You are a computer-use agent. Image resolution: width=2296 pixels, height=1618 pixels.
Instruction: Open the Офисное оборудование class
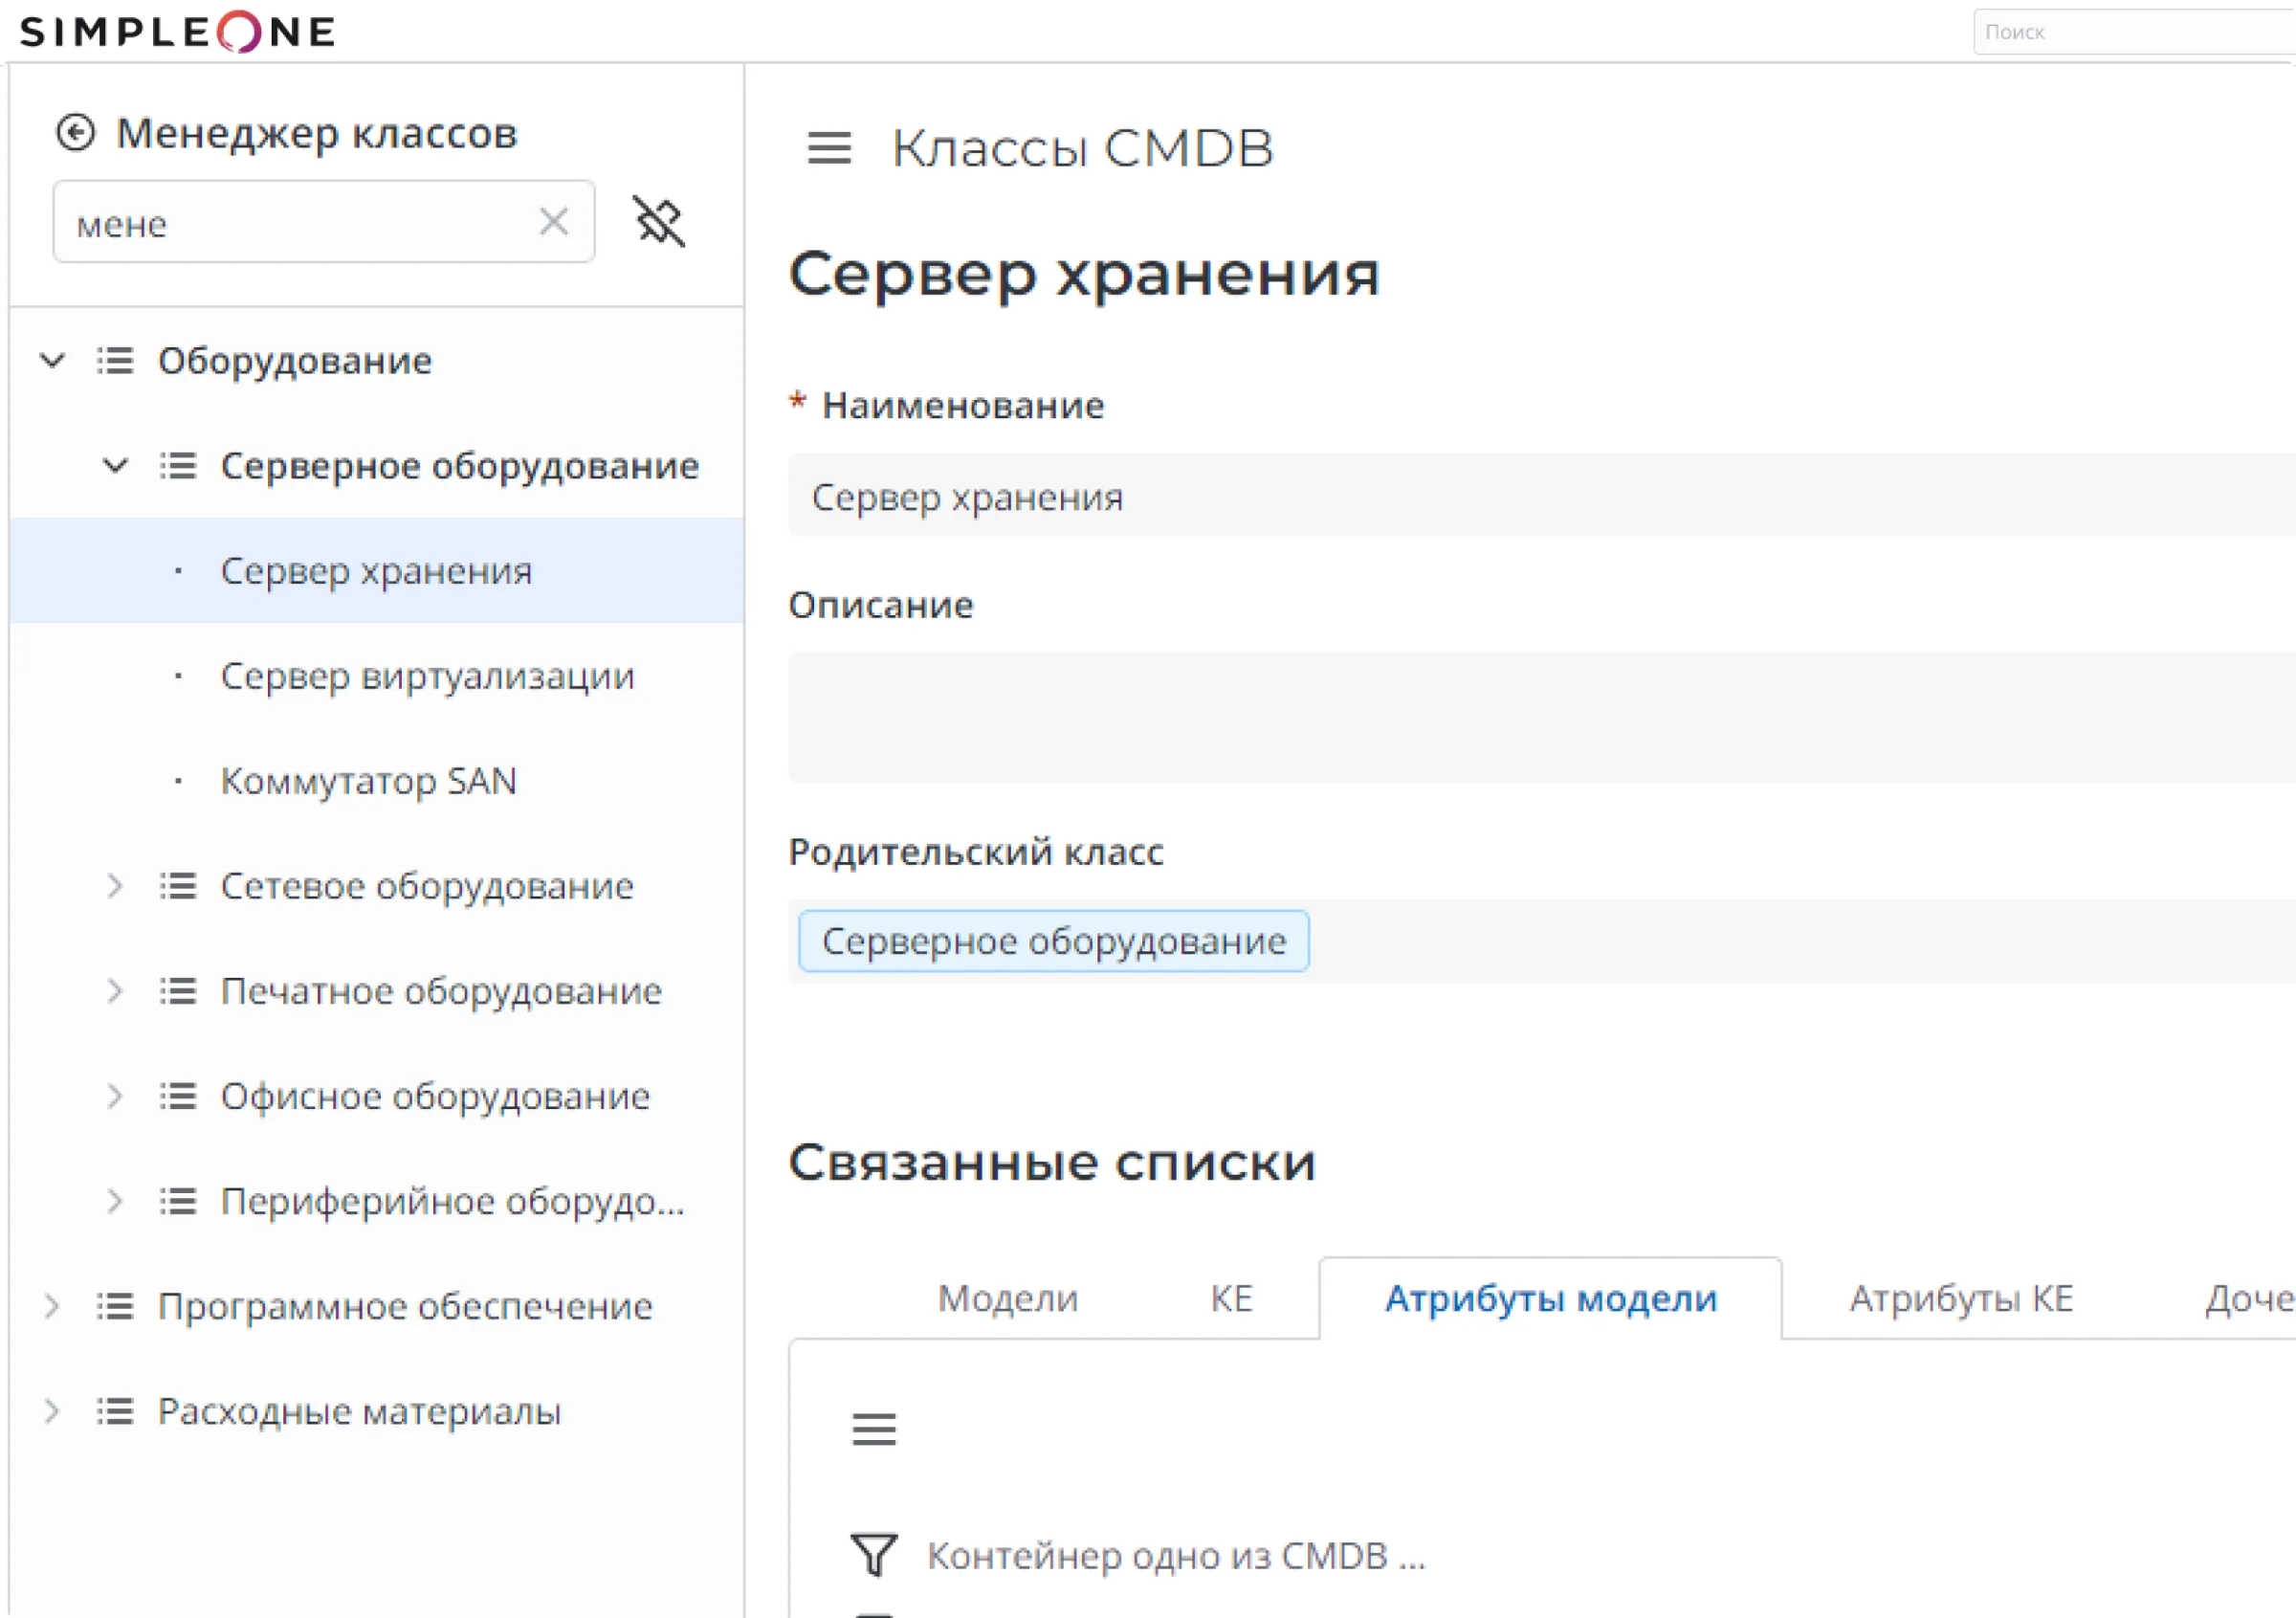coord(435,1096)
